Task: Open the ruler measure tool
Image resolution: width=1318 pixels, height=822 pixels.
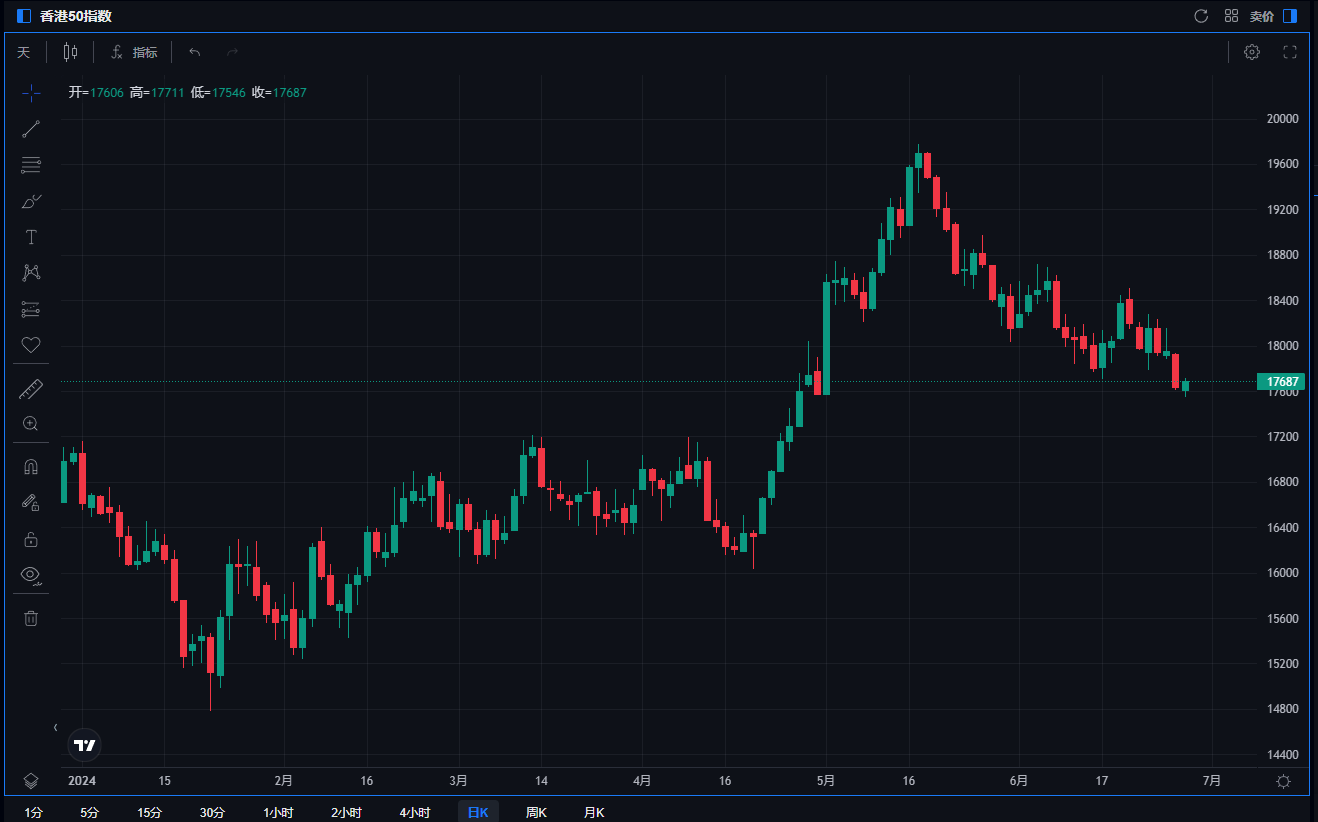Action: click(31, 388)
